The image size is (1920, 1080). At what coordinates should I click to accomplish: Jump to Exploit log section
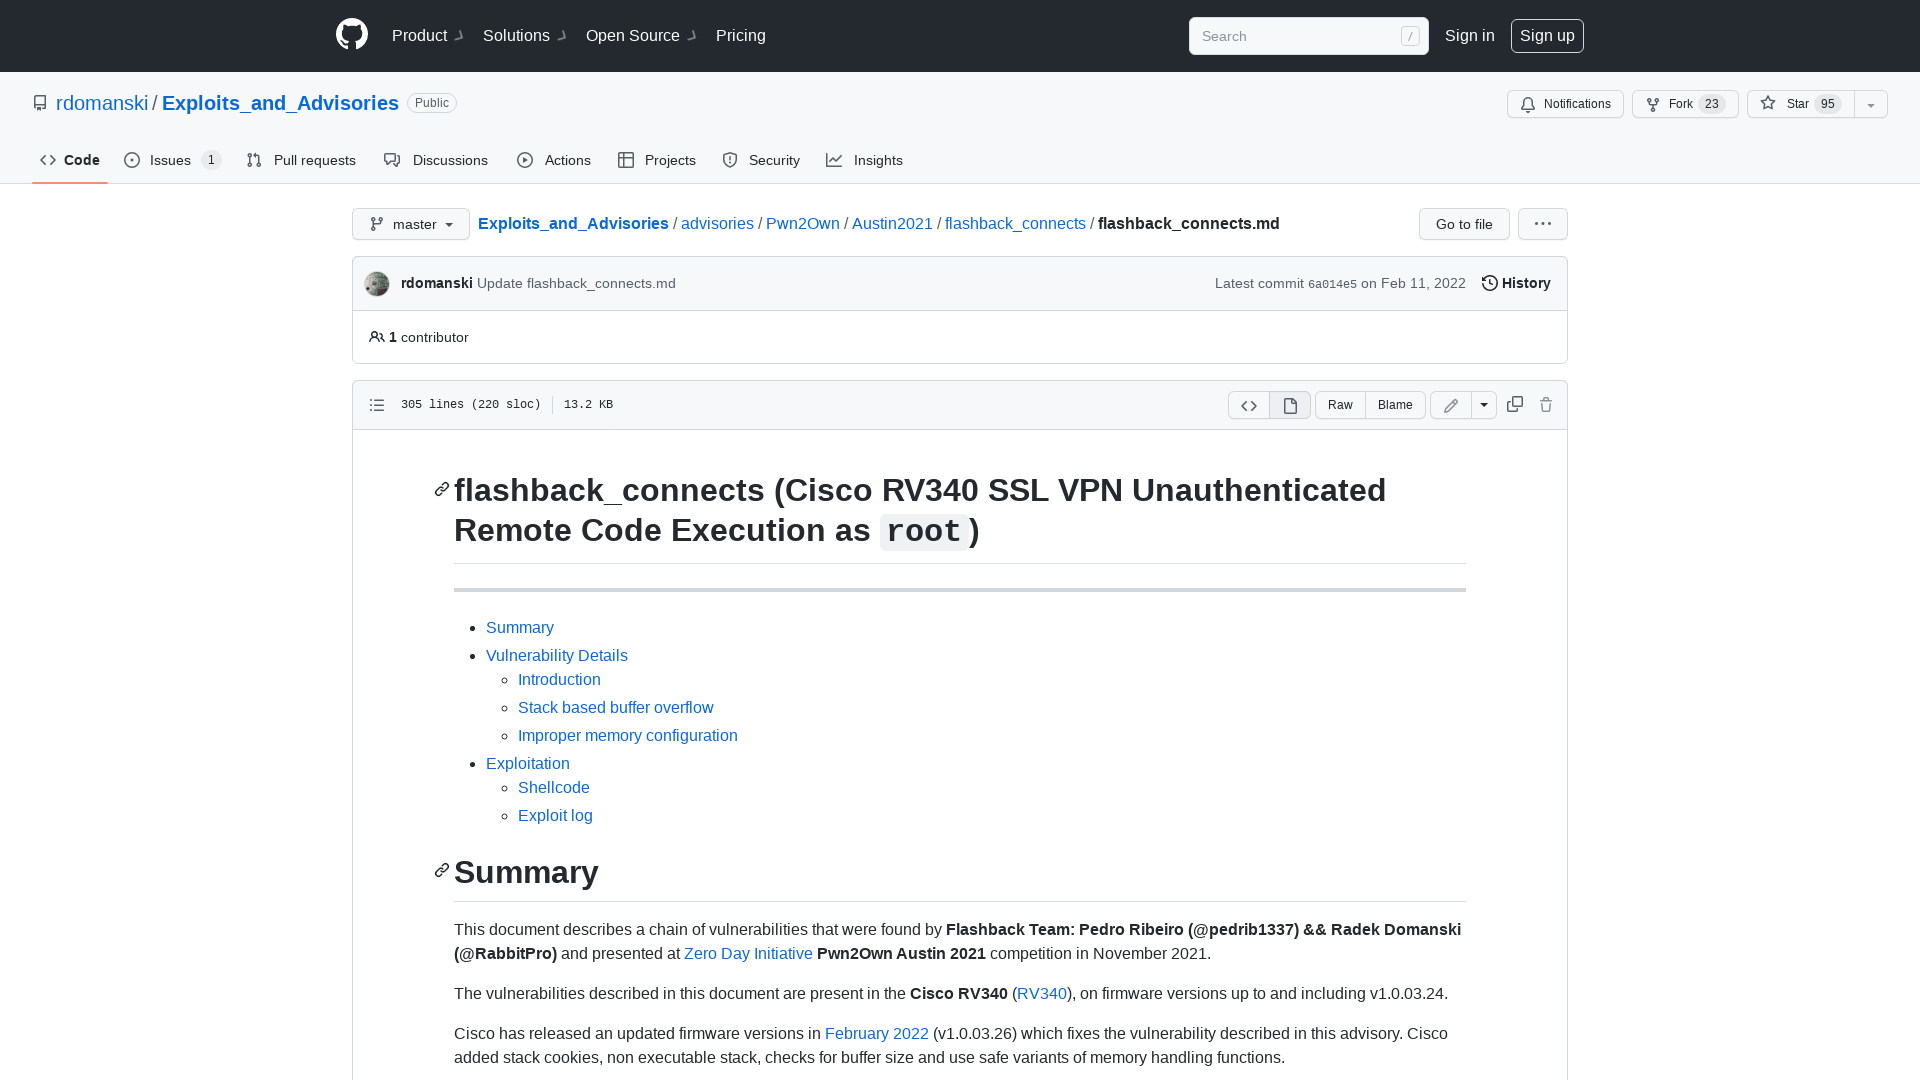(x=555, y=816)
